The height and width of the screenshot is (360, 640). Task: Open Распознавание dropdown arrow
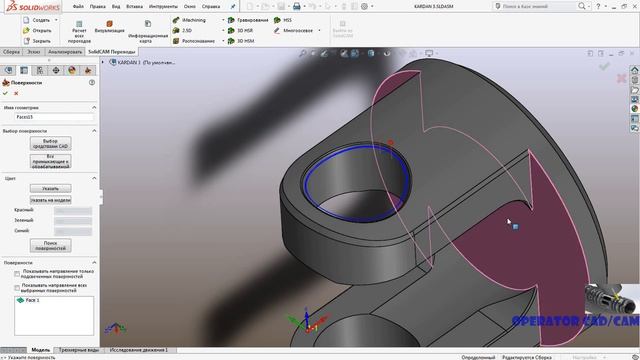[223, 41]
